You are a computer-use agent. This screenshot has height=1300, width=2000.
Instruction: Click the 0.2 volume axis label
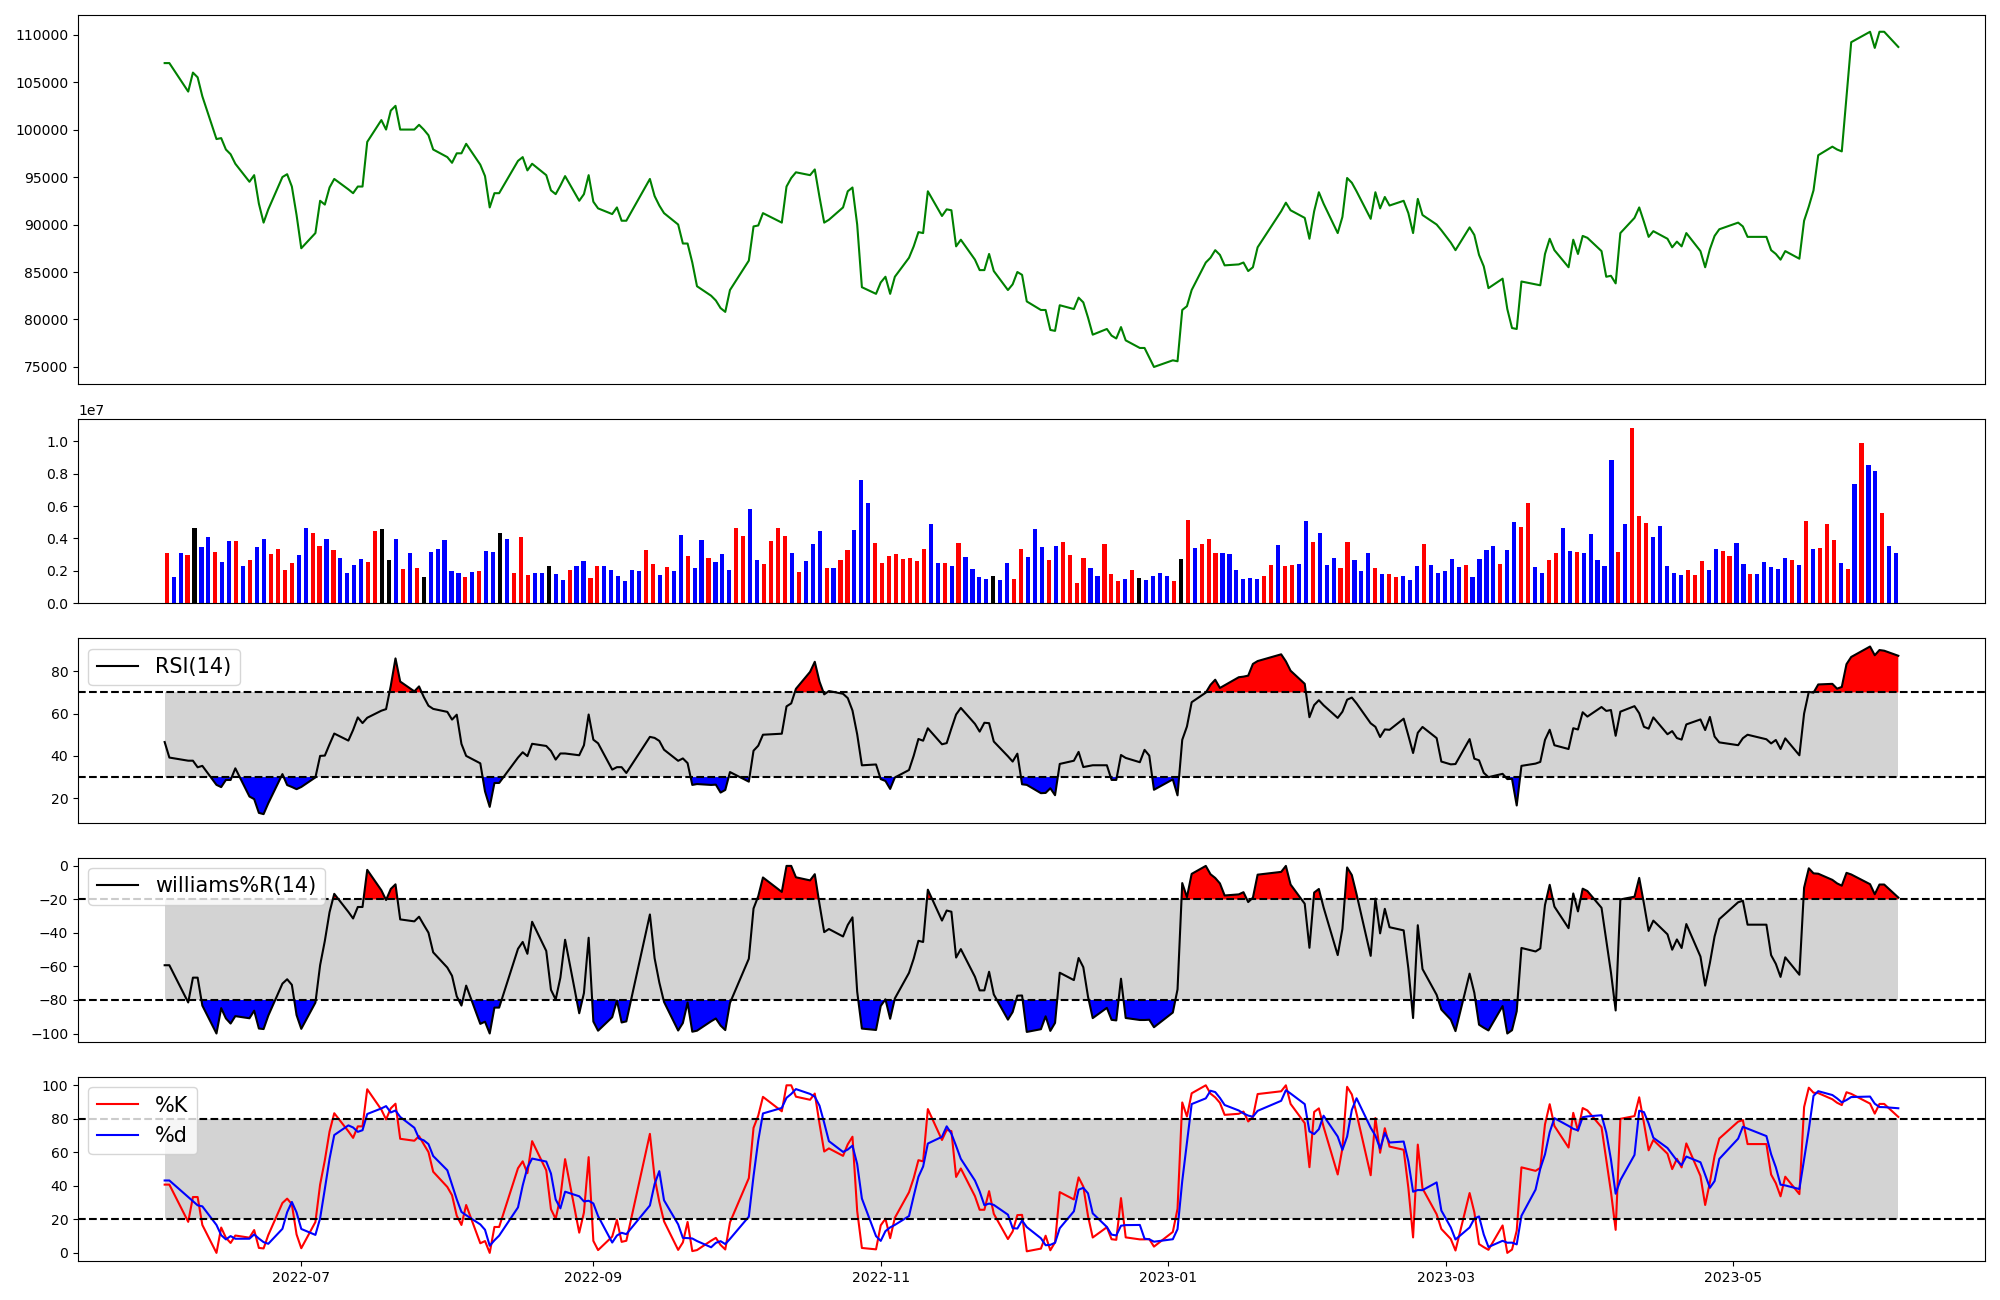(x=57, y=571)
